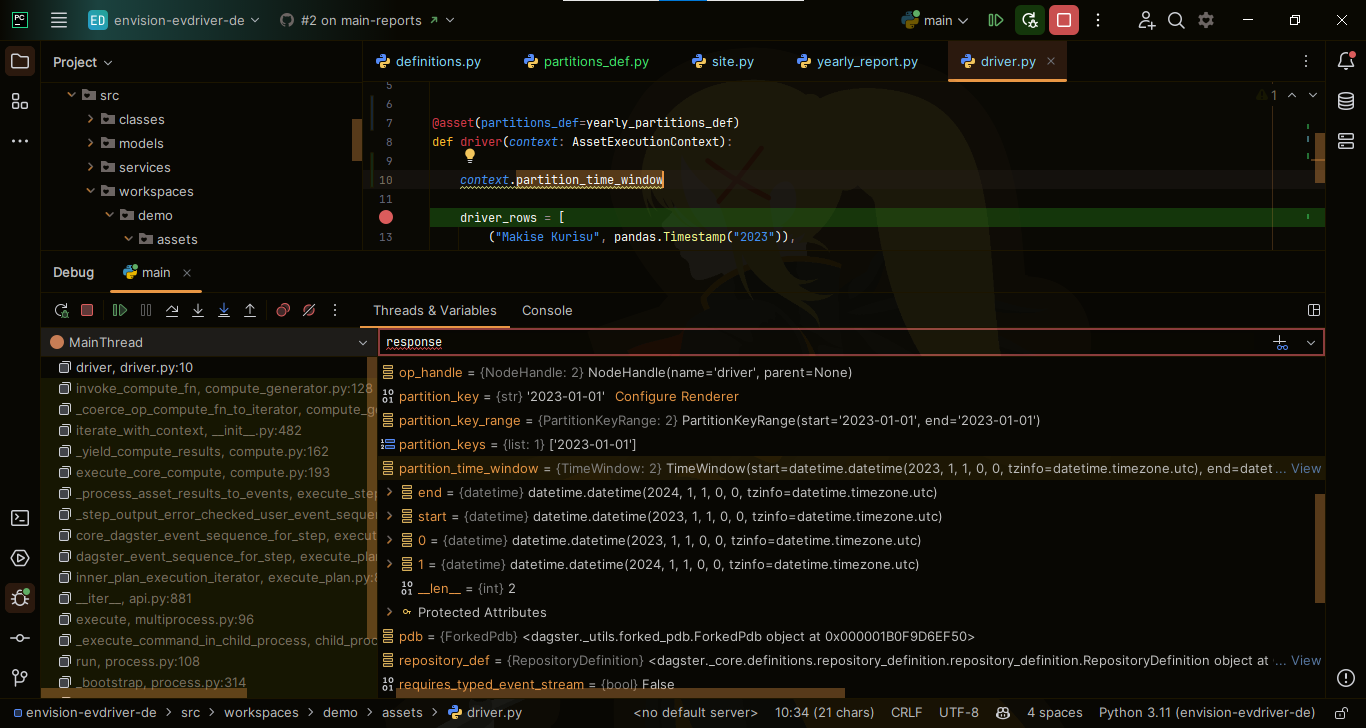Select frame 'invoke_compute_fn, compute_generator.py:128'
This screenshot has width=1366, height=728.
pos(209,388)
